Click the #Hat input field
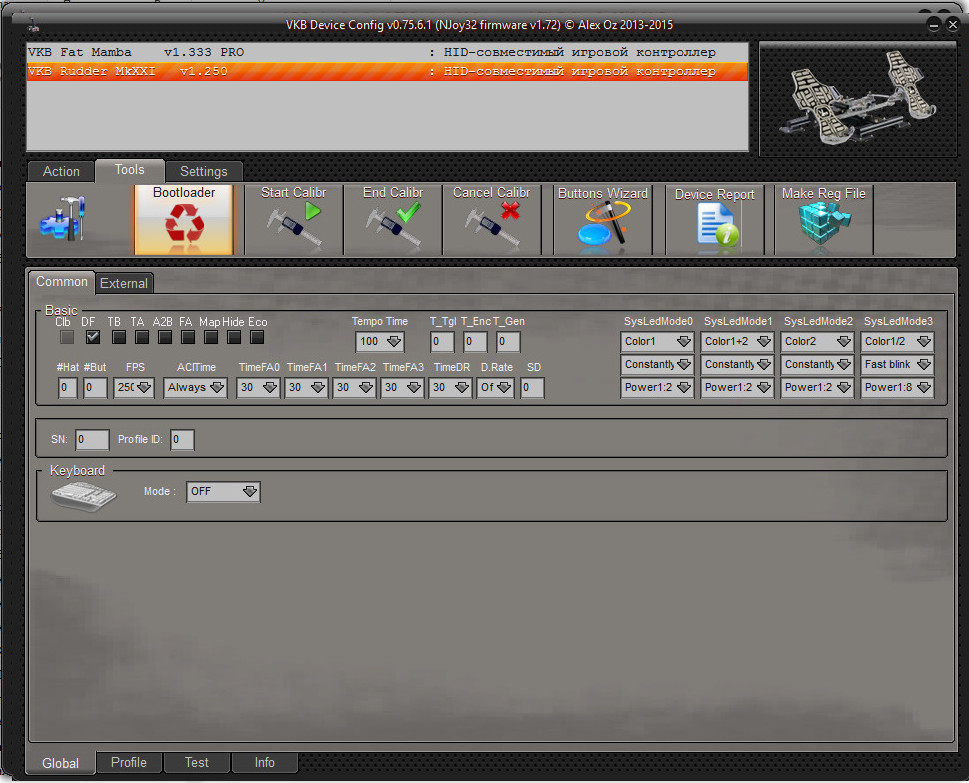 [x=67, y=387]
